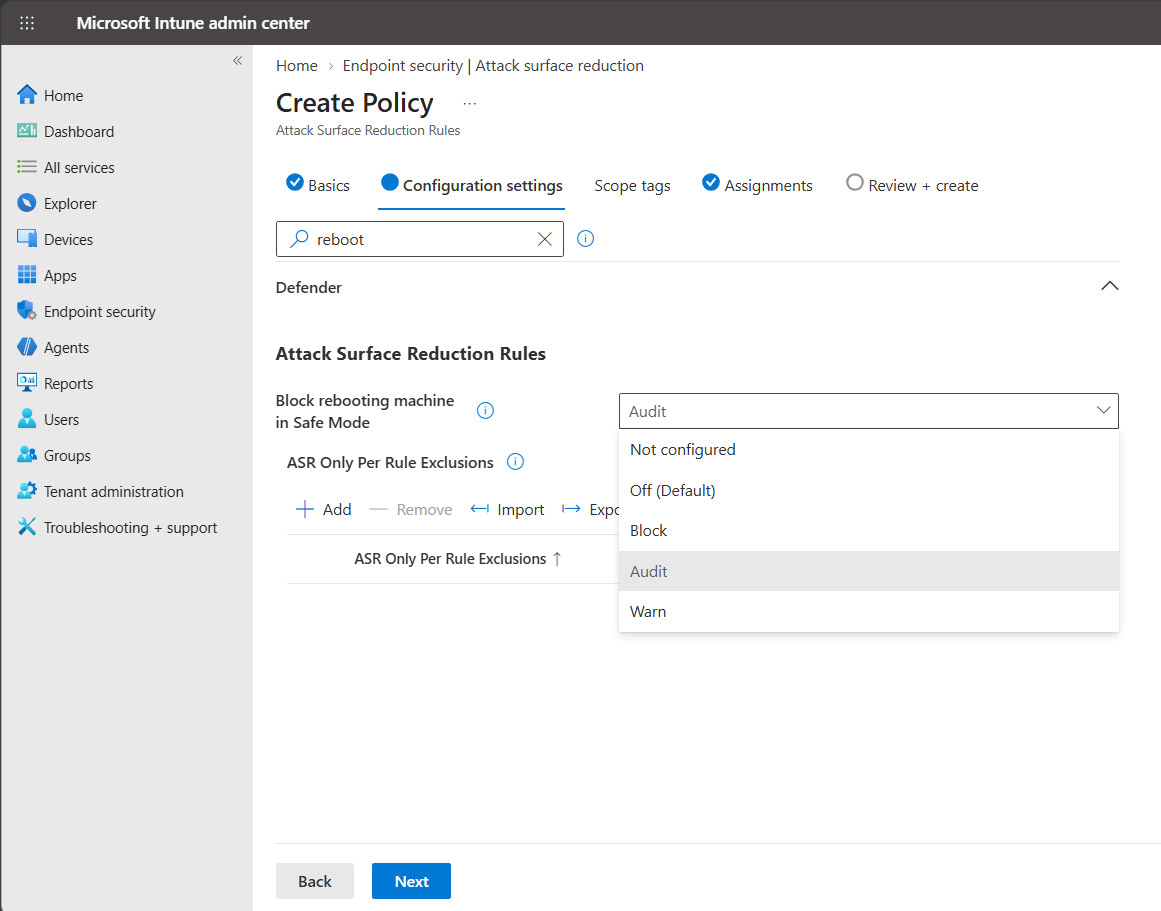Viewport: 1161px width, 911px height.
Task: Open Devices in navigation
Action: [68, 239]
